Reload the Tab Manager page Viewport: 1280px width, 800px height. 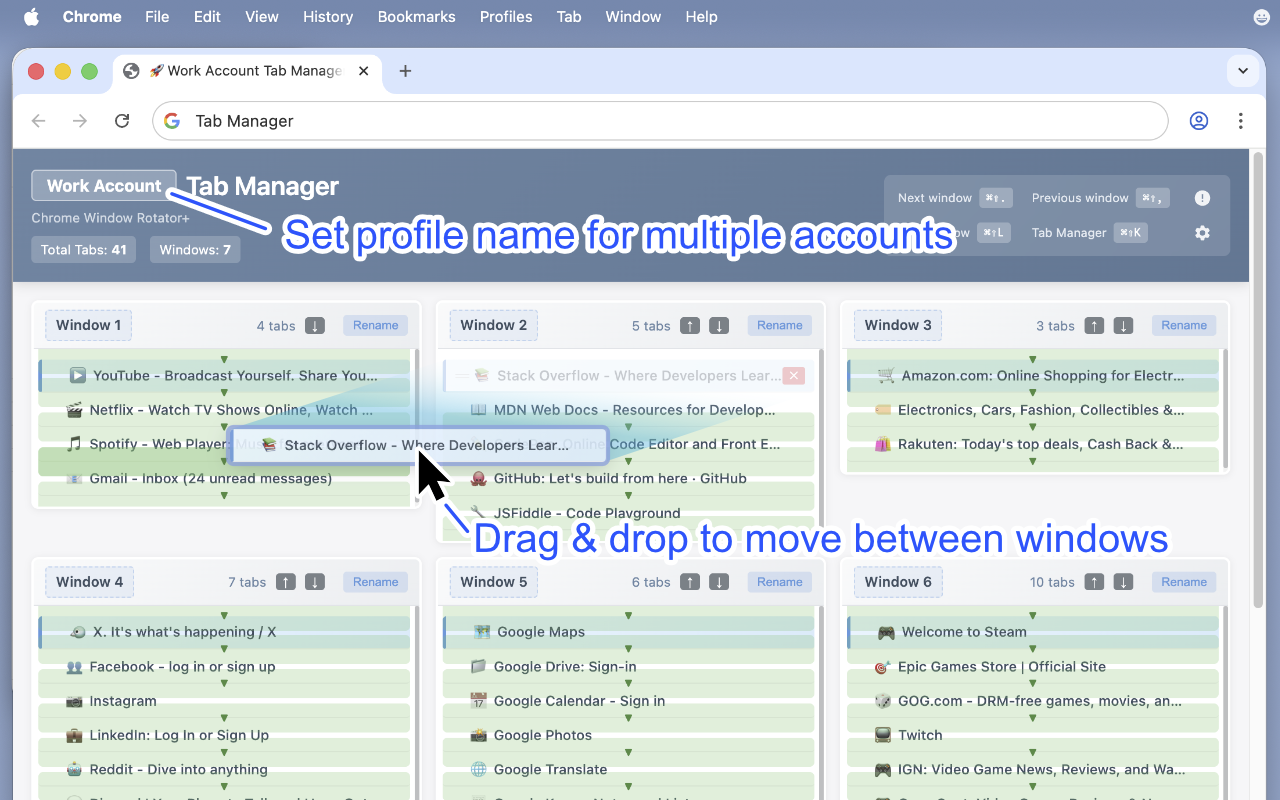pos(122,121)
